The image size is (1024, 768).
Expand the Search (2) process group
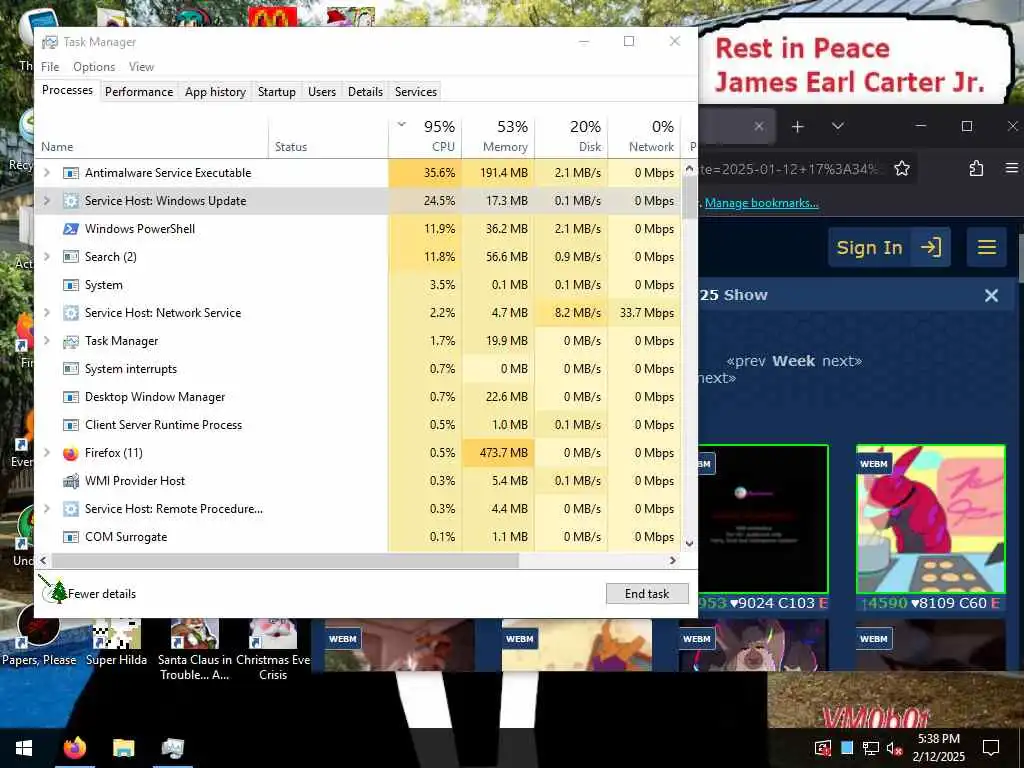(46, 257)
